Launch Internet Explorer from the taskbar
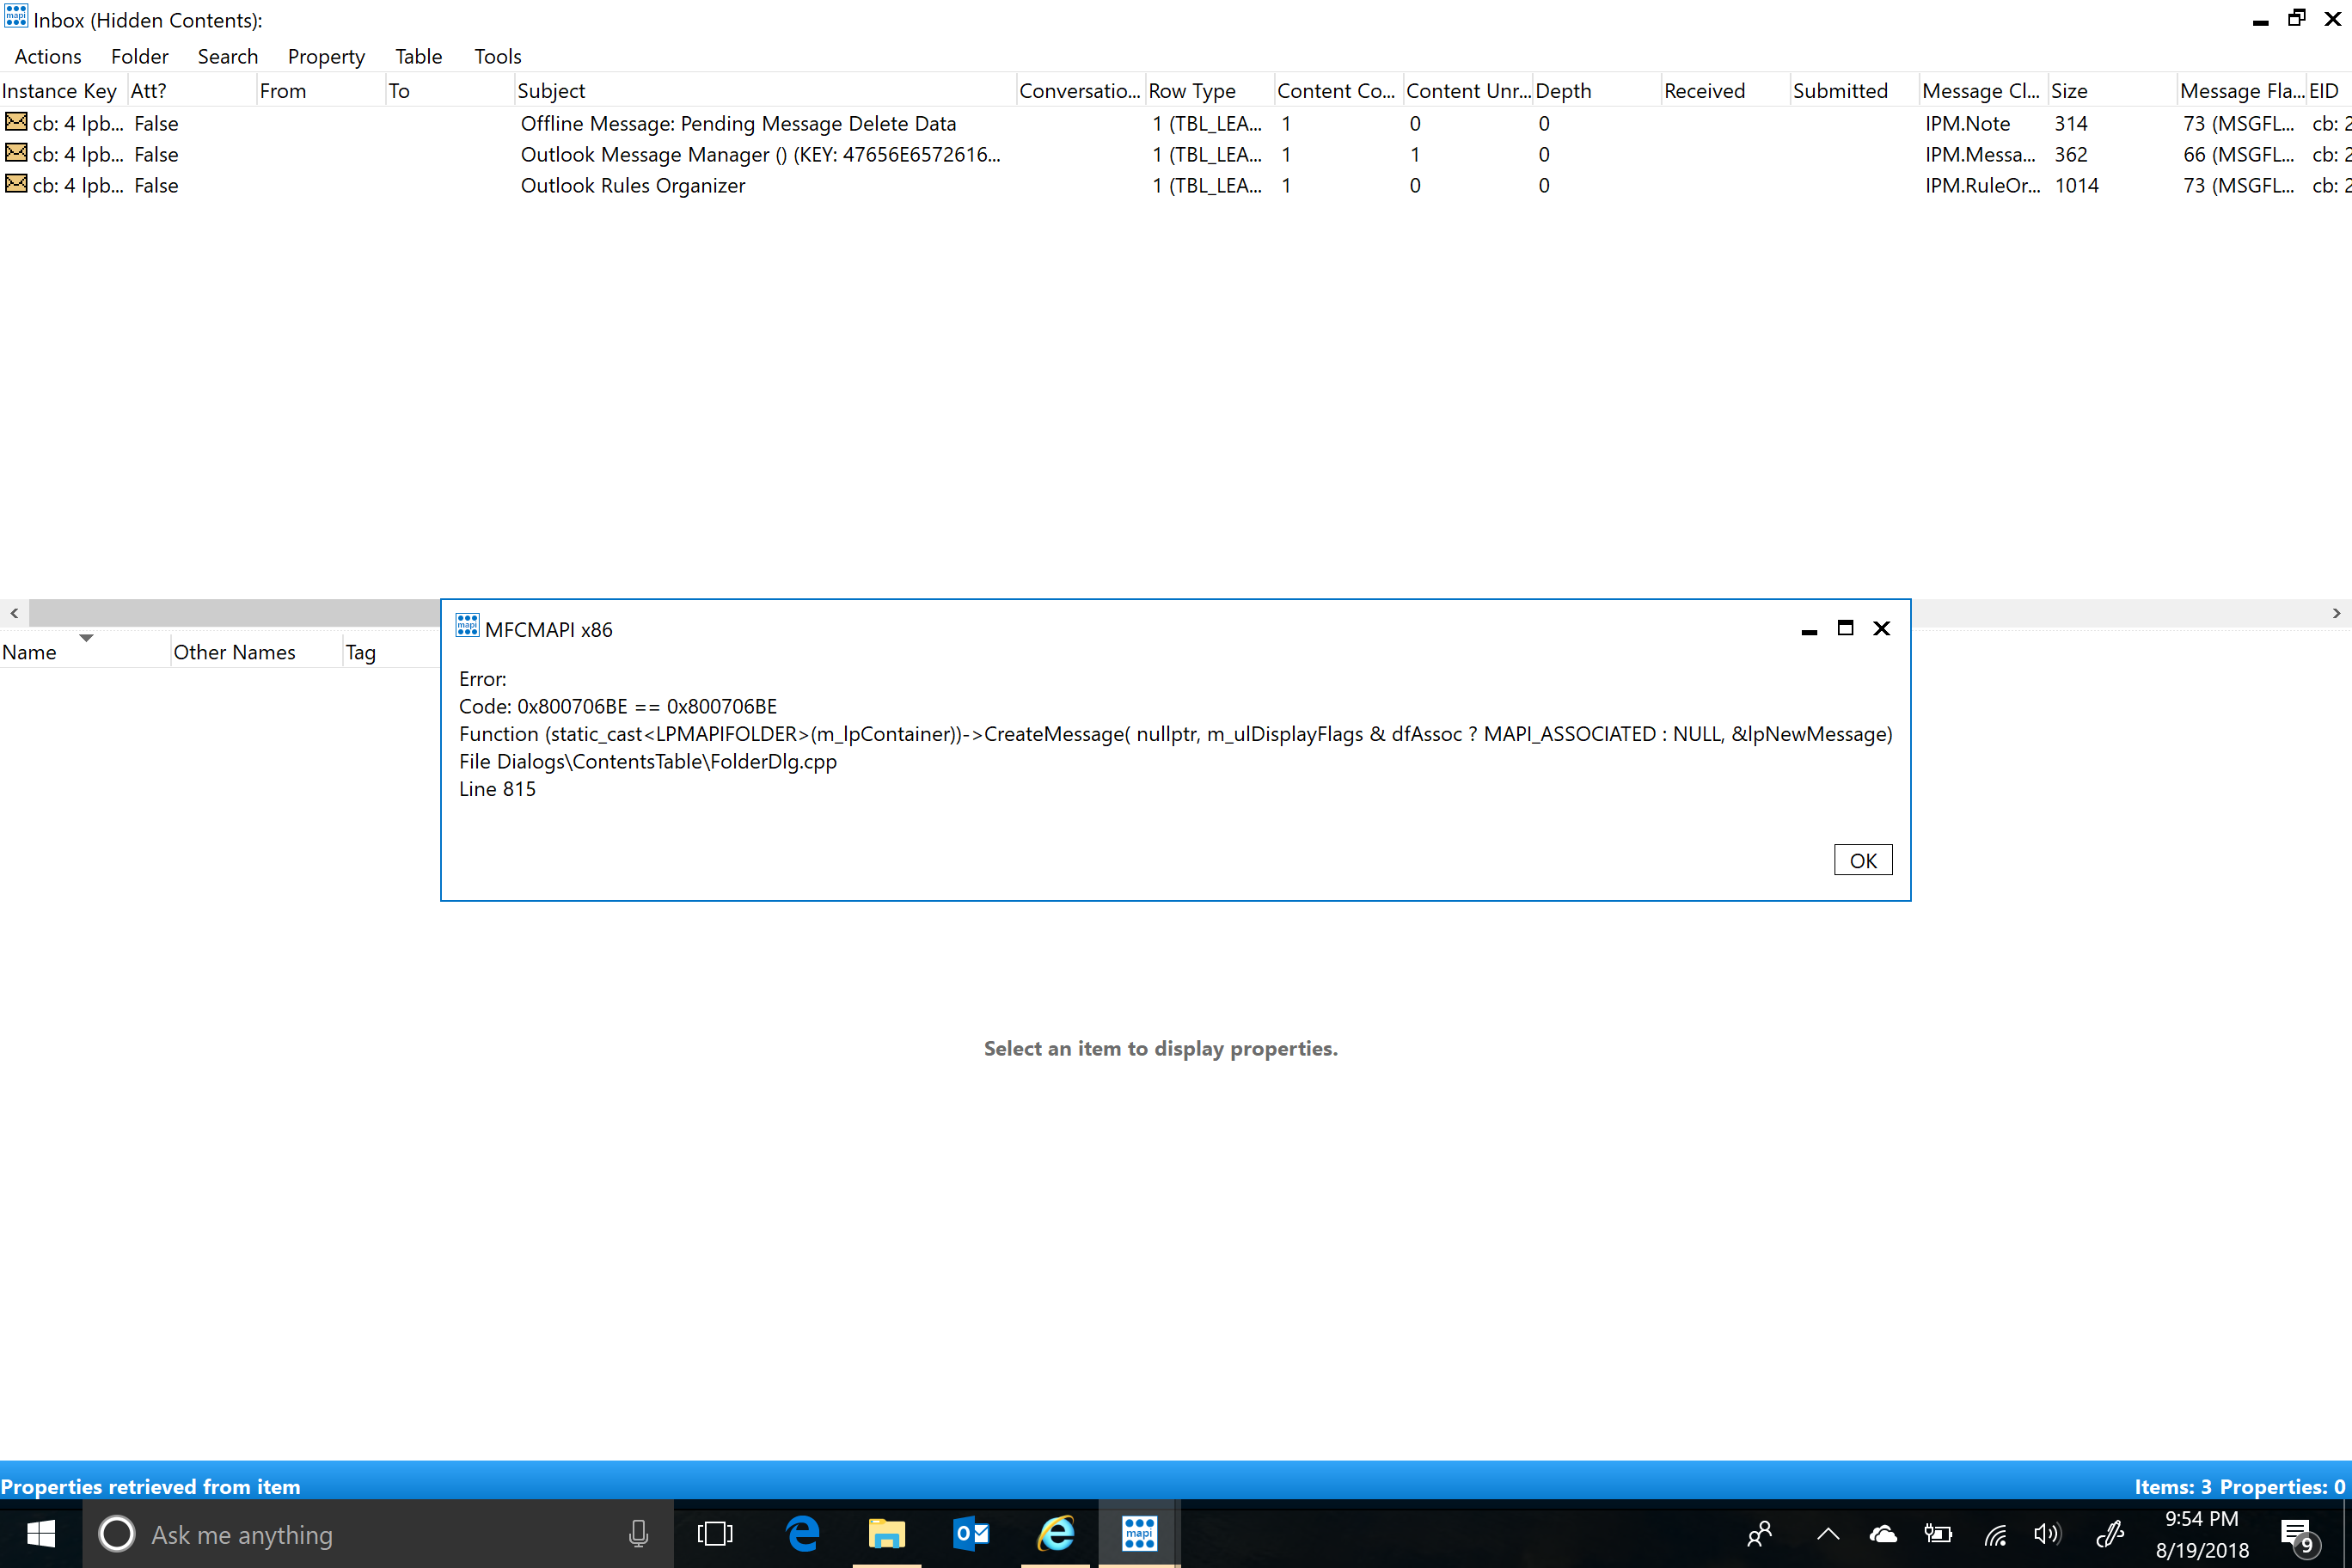 coord(1054,1533)
